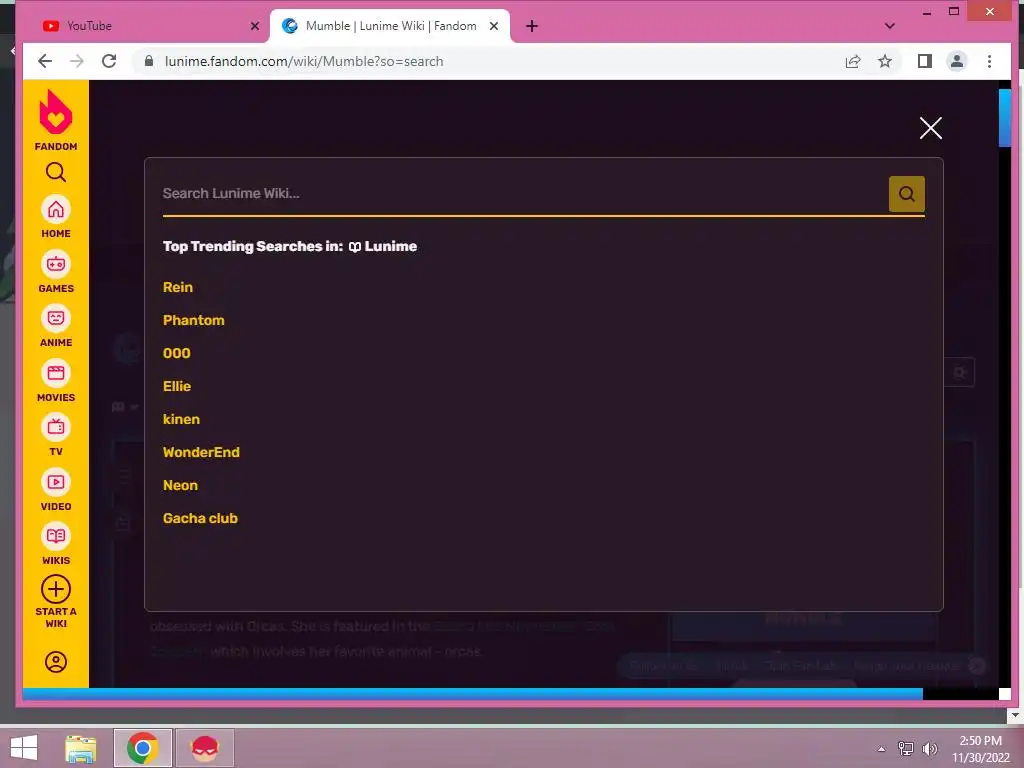Show hidden system tray icons
1024x768 pixels.
pos(881,749)
